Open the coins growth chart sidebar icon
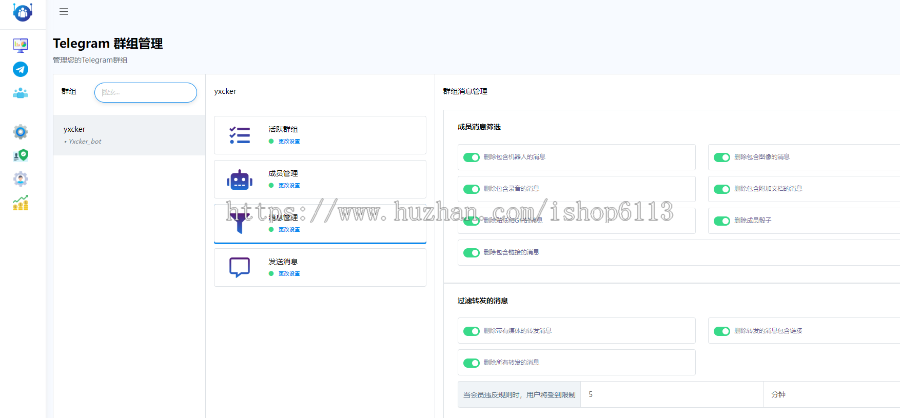Image resolution: width=900 pixels, height=418 pixels. (x=21, y=203)
